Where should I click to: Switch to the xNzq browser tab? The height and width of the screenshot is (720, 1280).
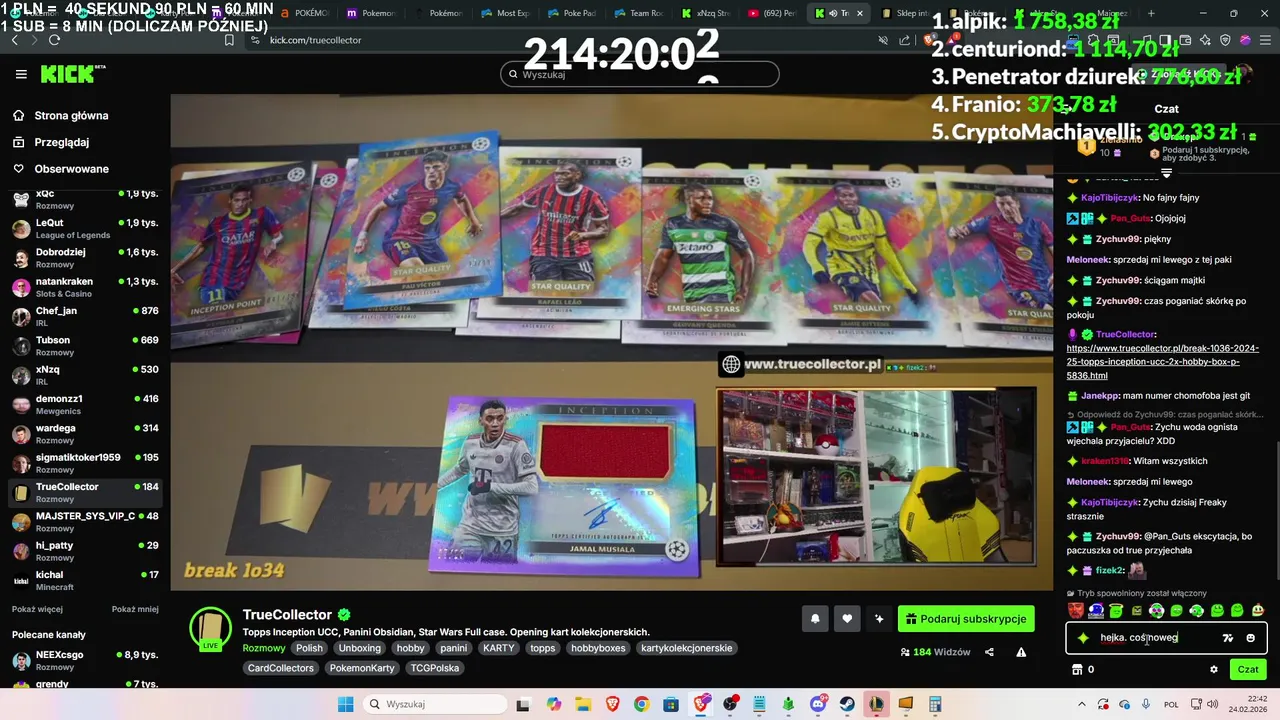click(x=706, y=13)
